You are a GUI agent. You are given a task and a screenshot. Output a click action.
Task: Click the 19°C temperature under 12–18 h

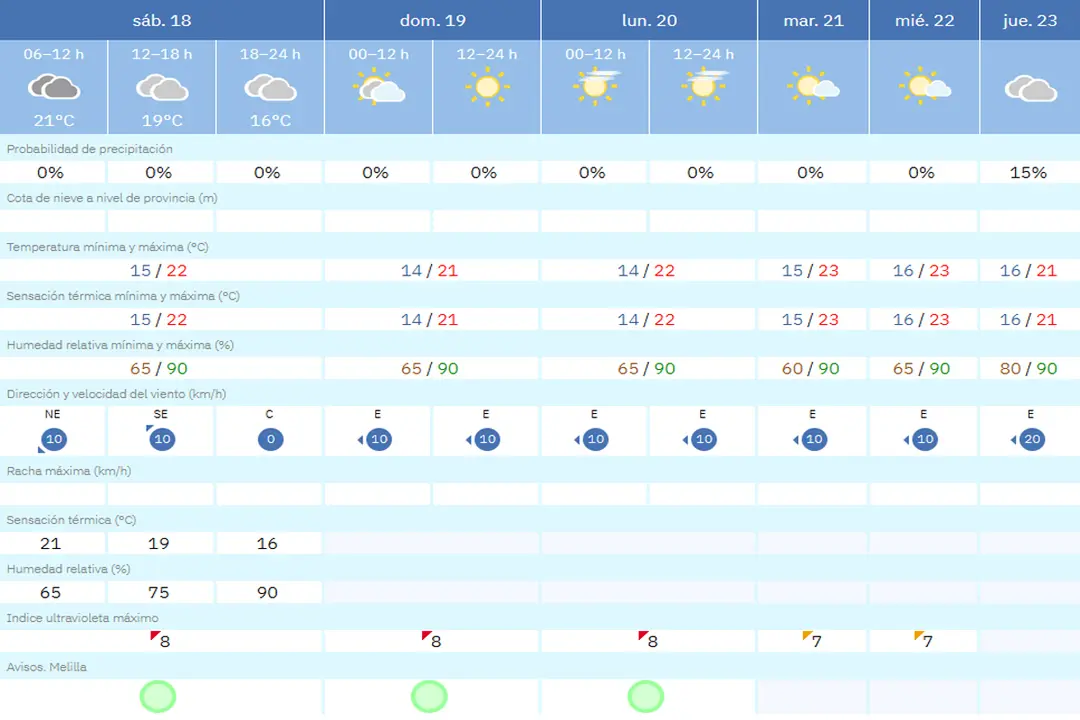(x=162, y=121)
